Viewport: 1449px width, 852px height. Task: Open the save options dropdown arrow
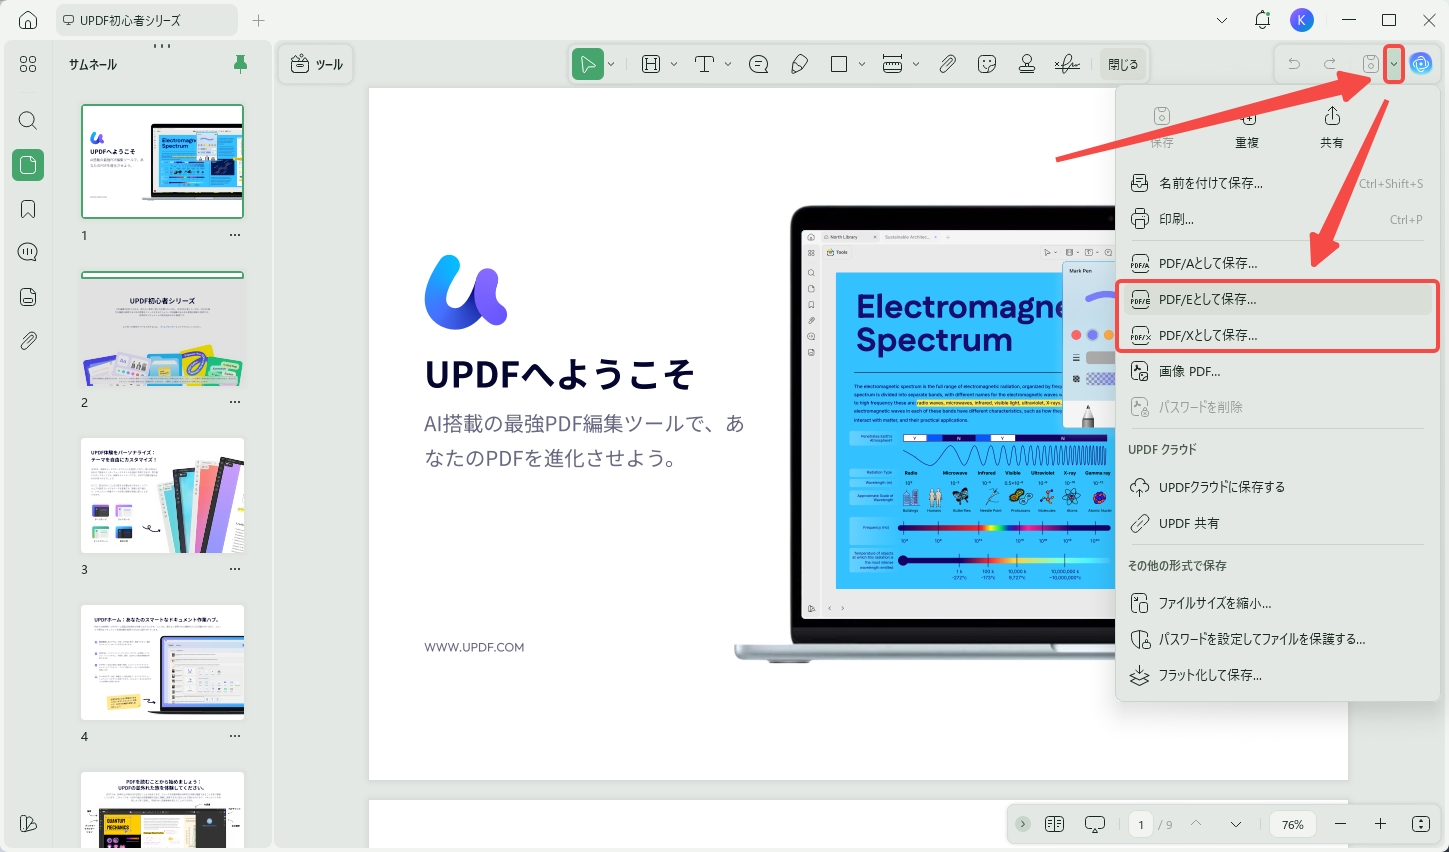(1394, 63)
